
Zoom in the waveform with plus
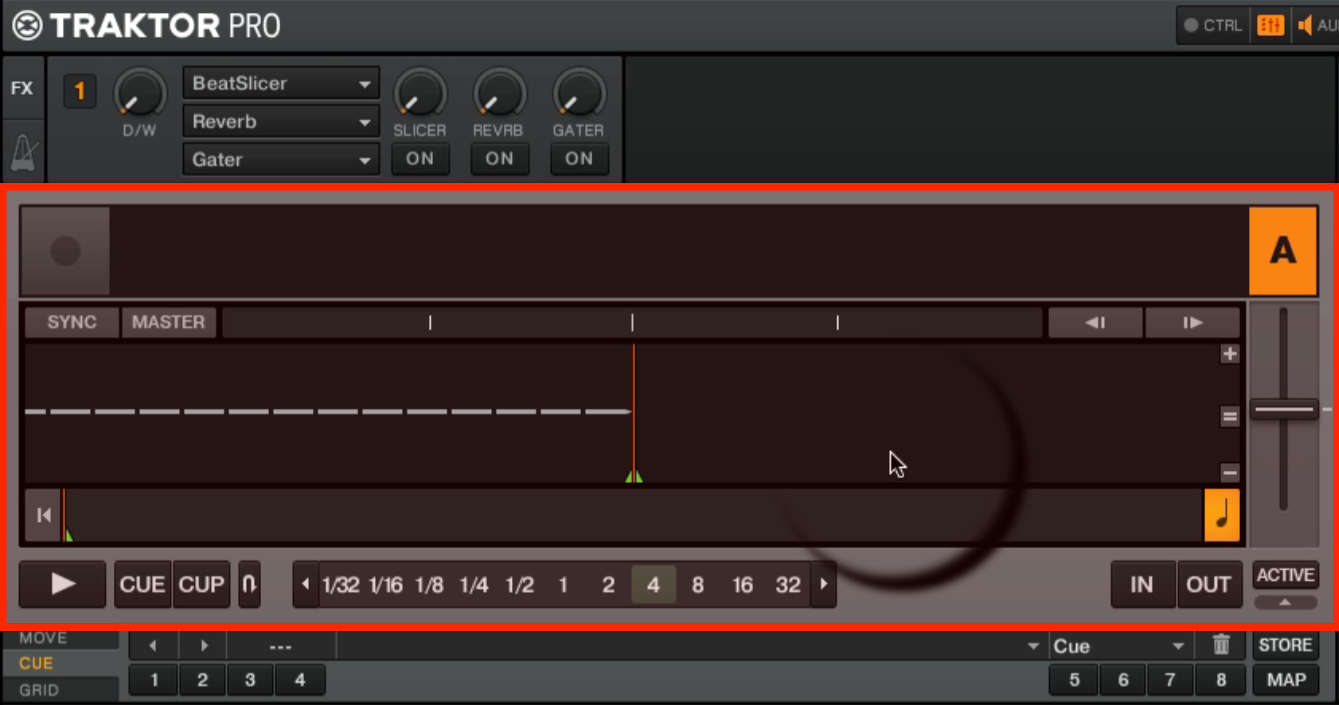point(1230,354)
